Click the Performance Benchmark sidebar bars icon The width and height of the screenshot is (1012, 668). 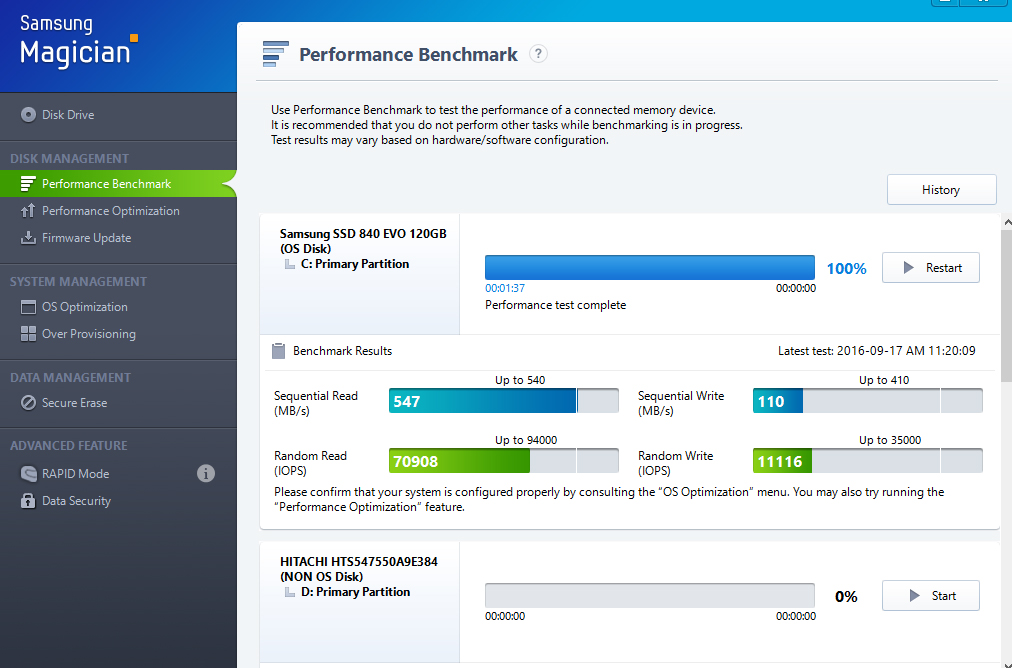(28, 184)
